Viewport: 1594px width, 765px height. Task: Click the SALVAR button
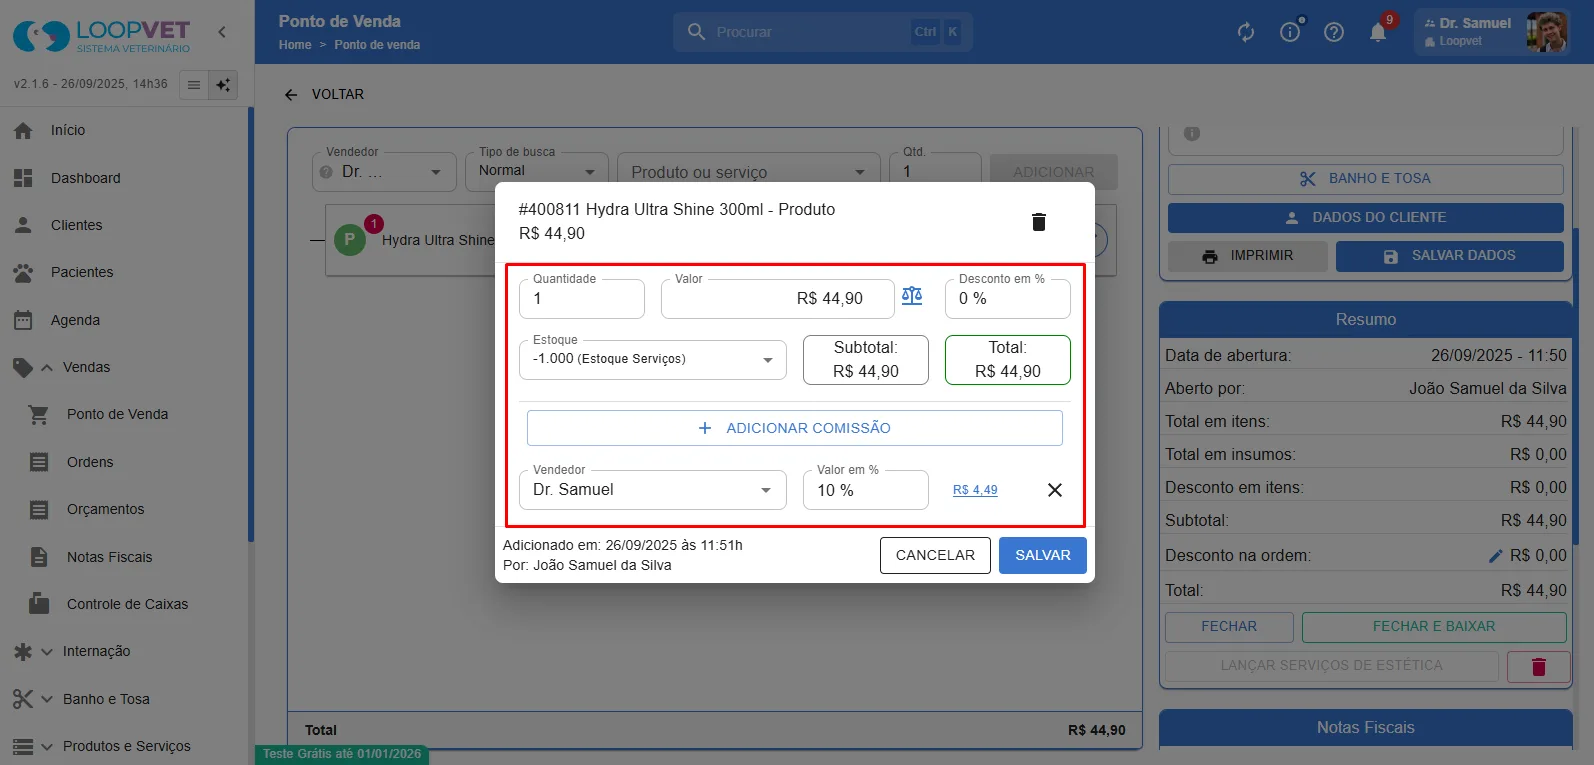click(x=1043, y=555)
